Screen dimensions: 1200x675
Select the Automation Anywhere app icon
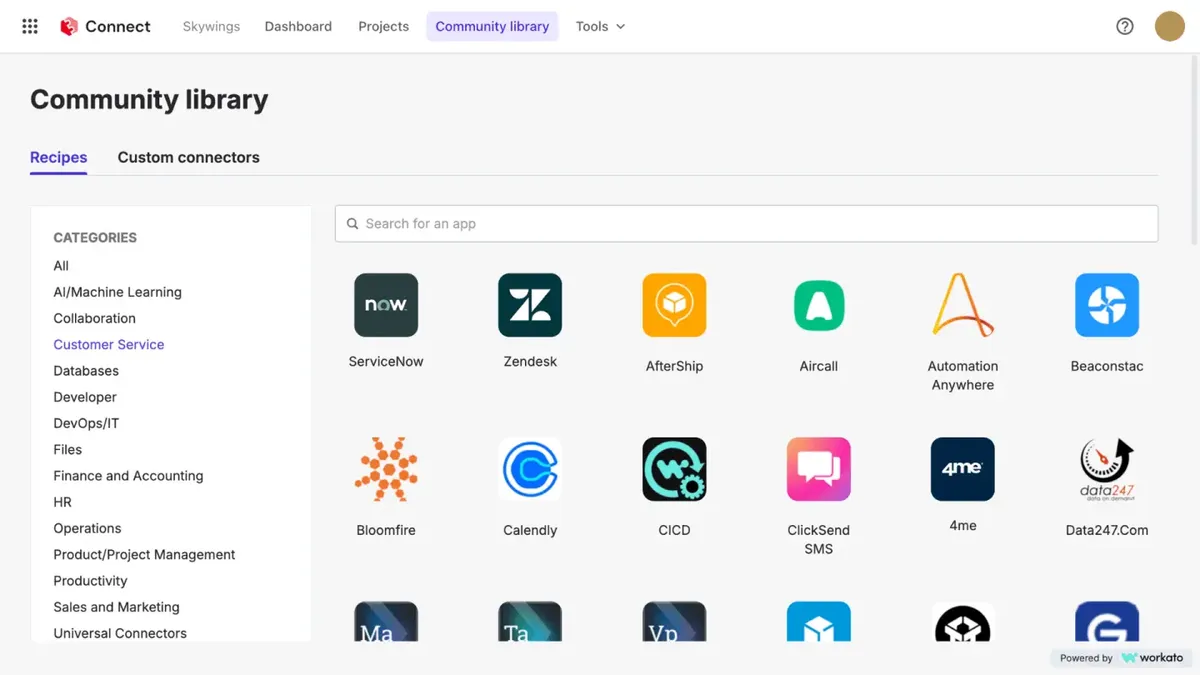[963, 305]
